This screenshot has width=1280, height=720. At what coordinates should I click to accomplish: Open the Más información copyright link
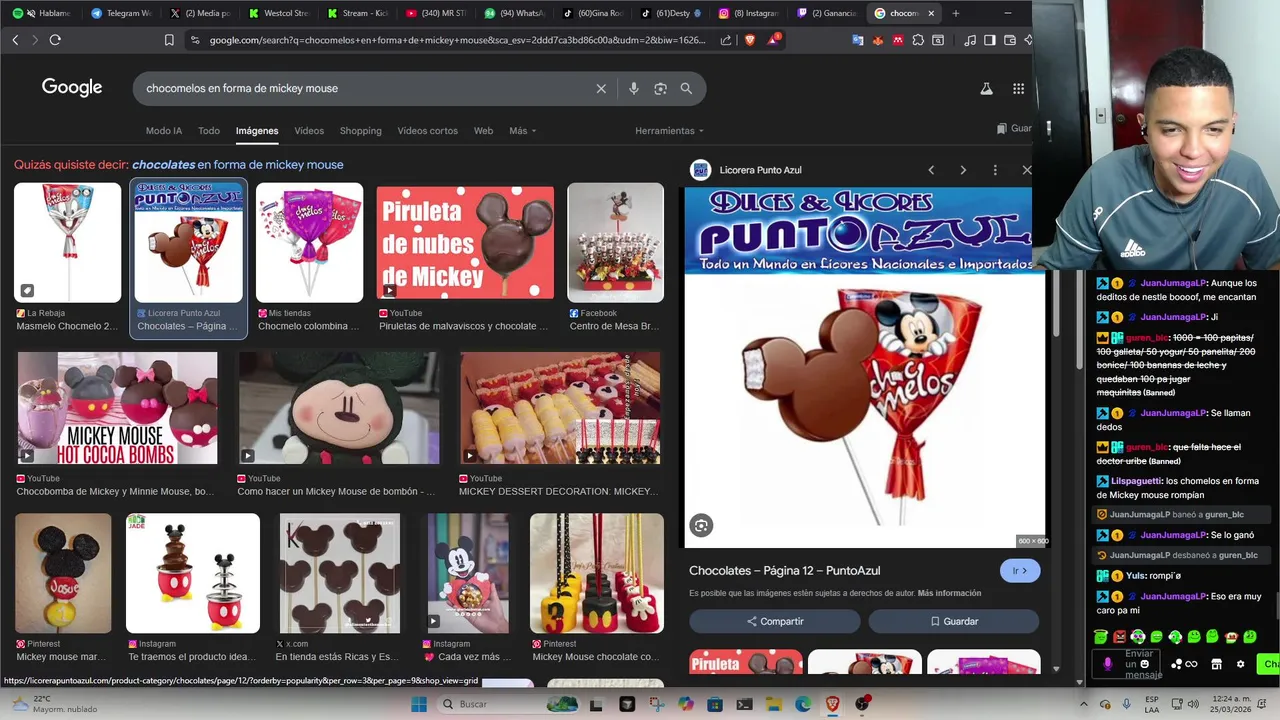pyautogui.click(x=949, y=593)
